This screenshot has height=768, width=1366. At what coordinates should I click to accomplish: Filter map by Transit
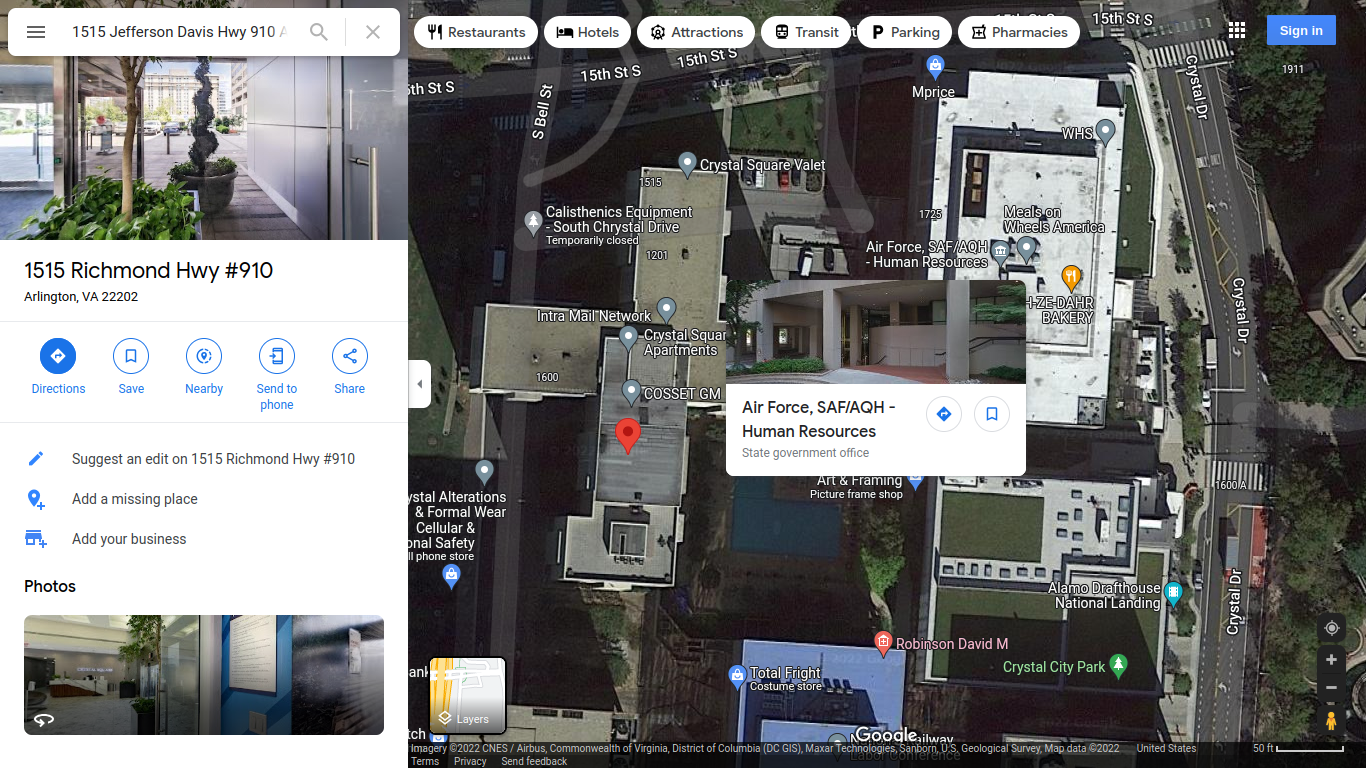(806, 32)
